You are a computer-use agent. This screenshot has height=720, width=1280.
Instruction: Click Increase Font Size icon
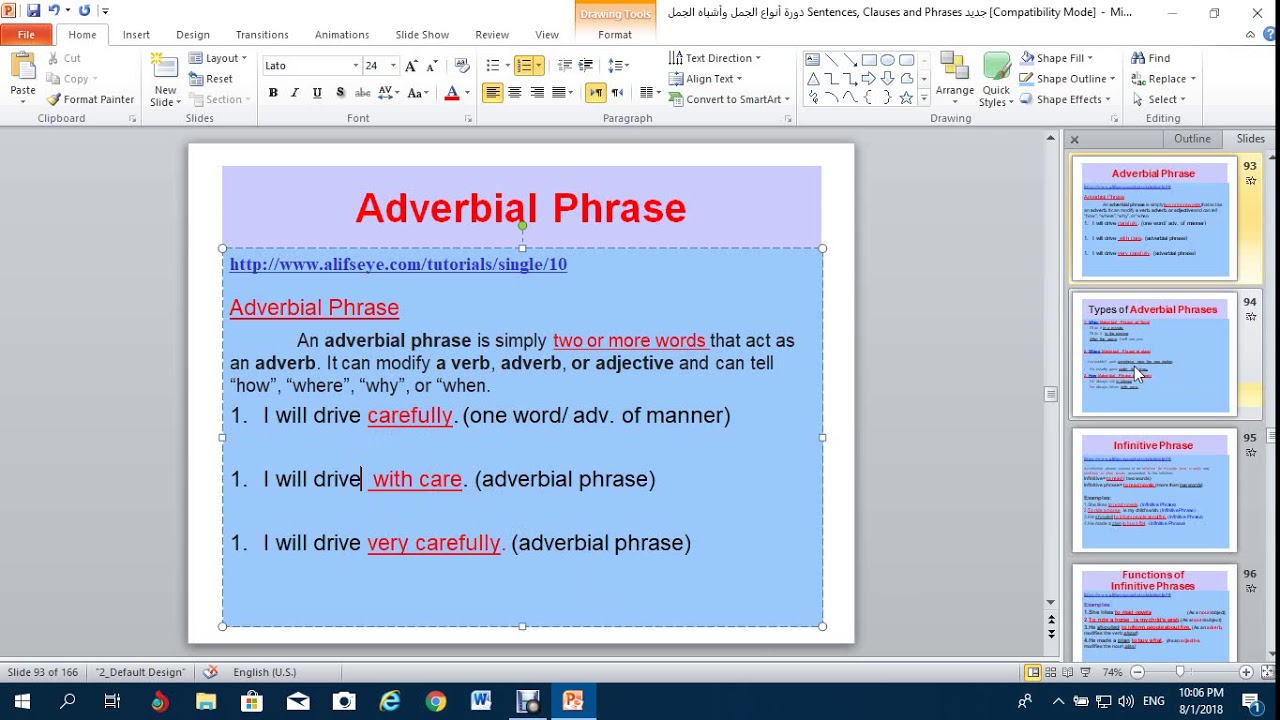tap(413, 65)
